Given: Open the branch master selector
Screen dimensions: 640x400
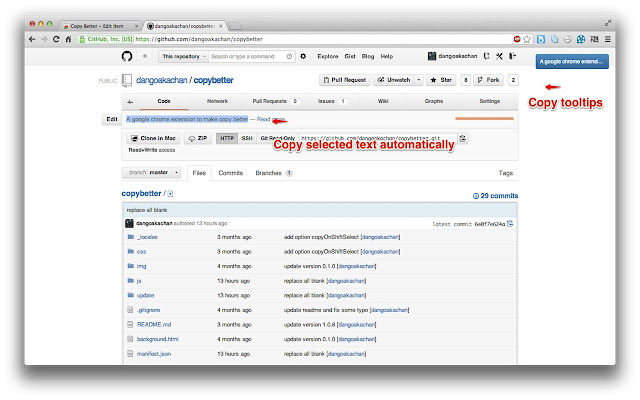Looking at the screenshot, I should pyautogui.click(x=151, y=173).
